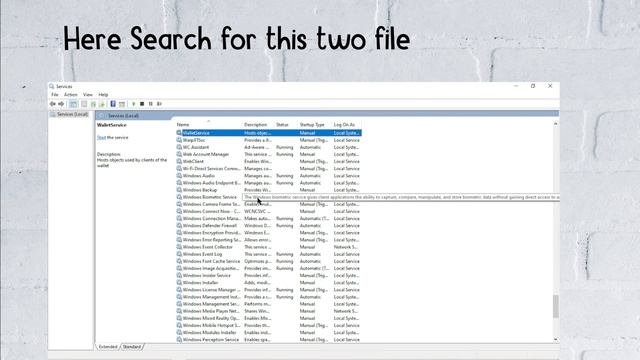640x360 pixels.
Task: Click the gear icon beside Windows Audio
Action: [x=179, y=176]
